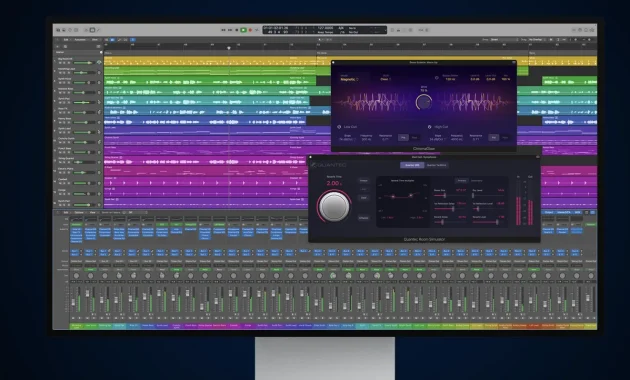
Task: Click the red Record button
Action: click(250, 30)
